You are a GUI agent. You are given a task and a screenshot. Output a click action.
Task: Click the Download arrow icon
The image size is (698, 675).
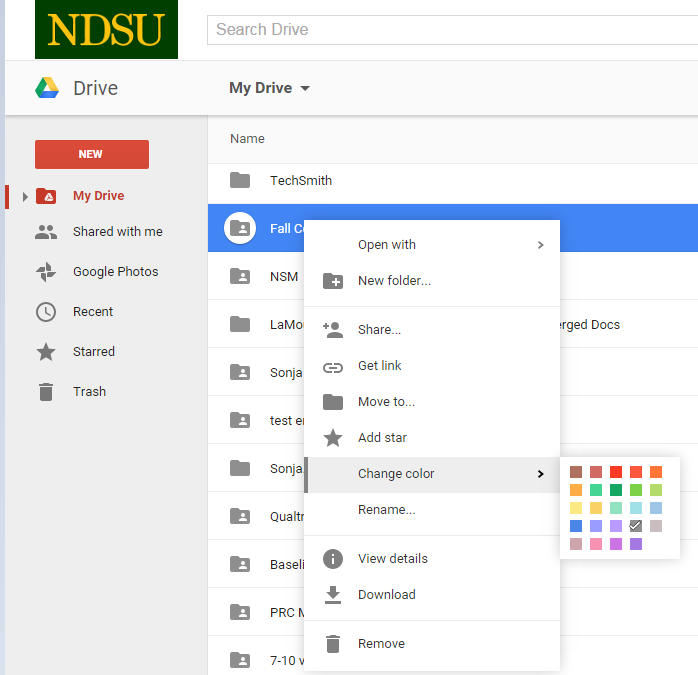(x=333, y=595)
